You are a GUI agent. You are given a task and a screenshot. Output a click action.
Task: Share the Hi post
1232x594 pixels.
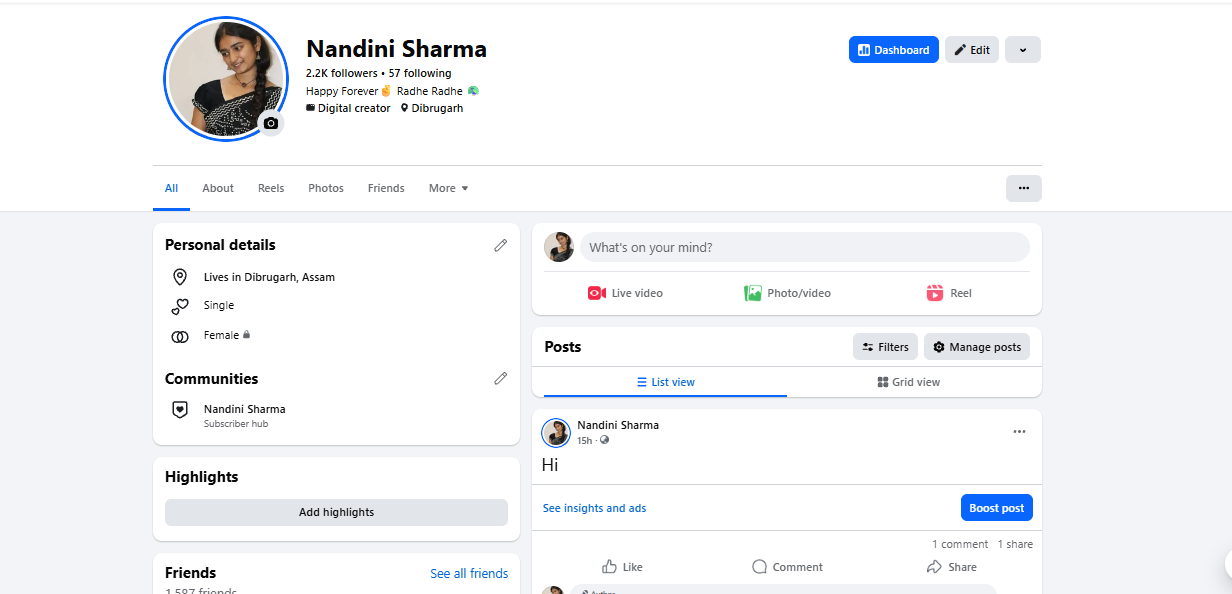[x=951, y=567]
